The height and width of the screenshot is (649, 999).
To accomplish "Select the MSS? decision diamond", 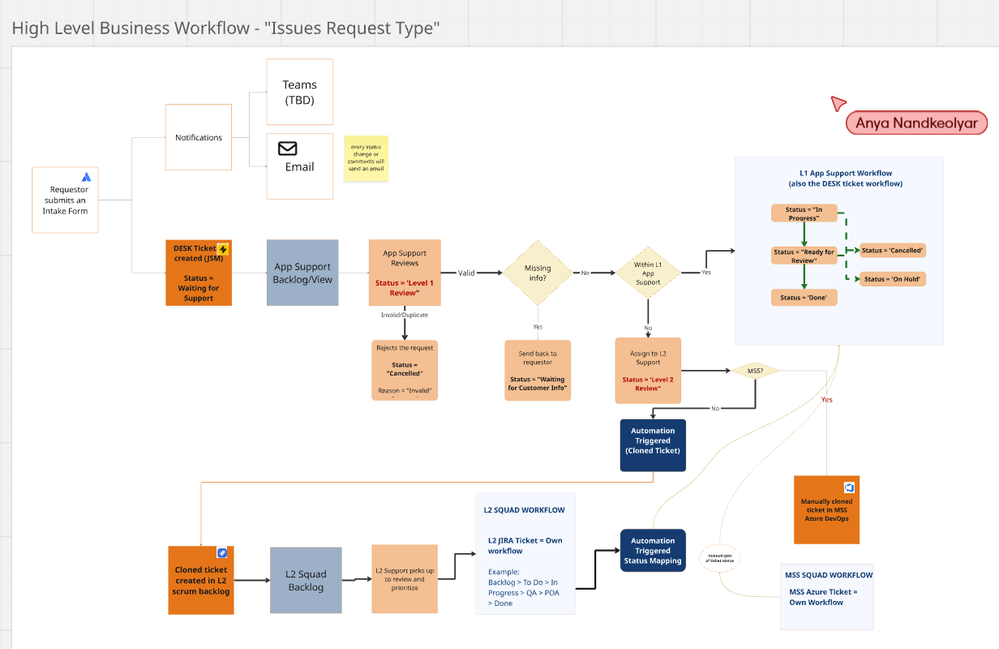I will tap(755, 370).
